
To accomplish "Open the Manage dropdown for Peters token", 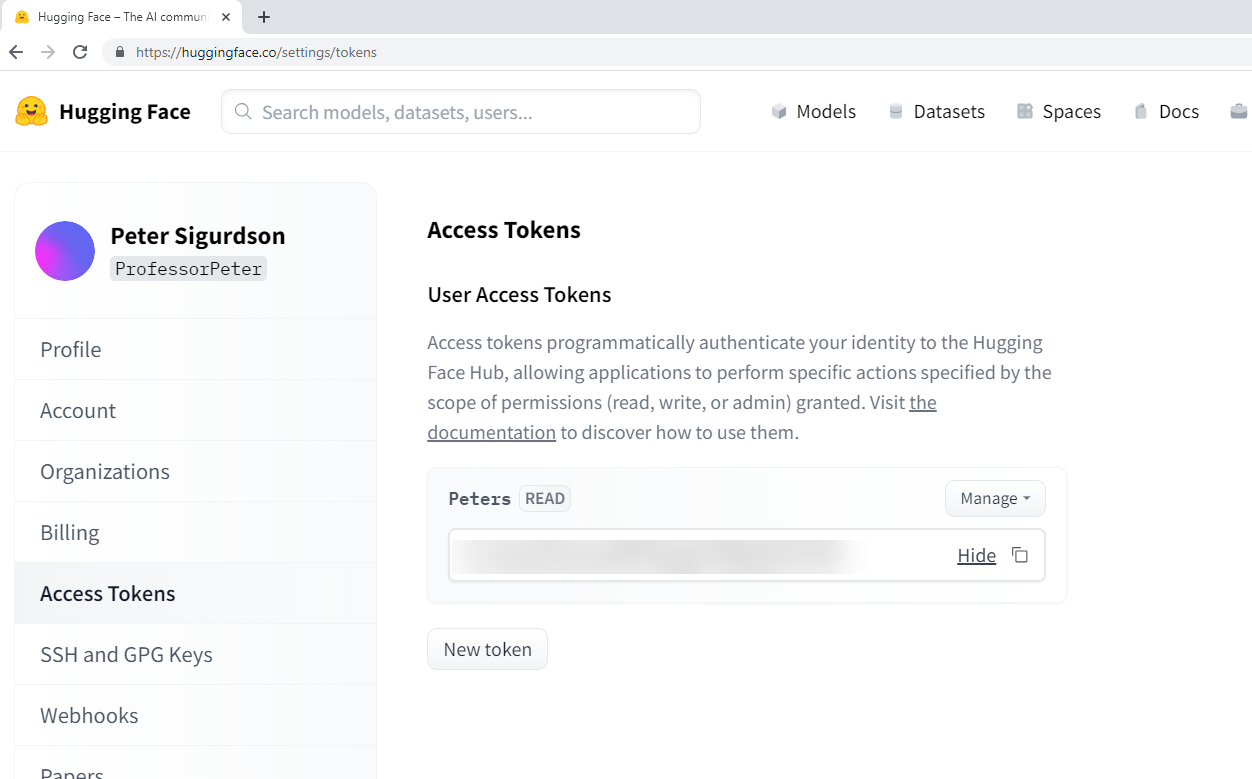I will [x=995, y=498].
